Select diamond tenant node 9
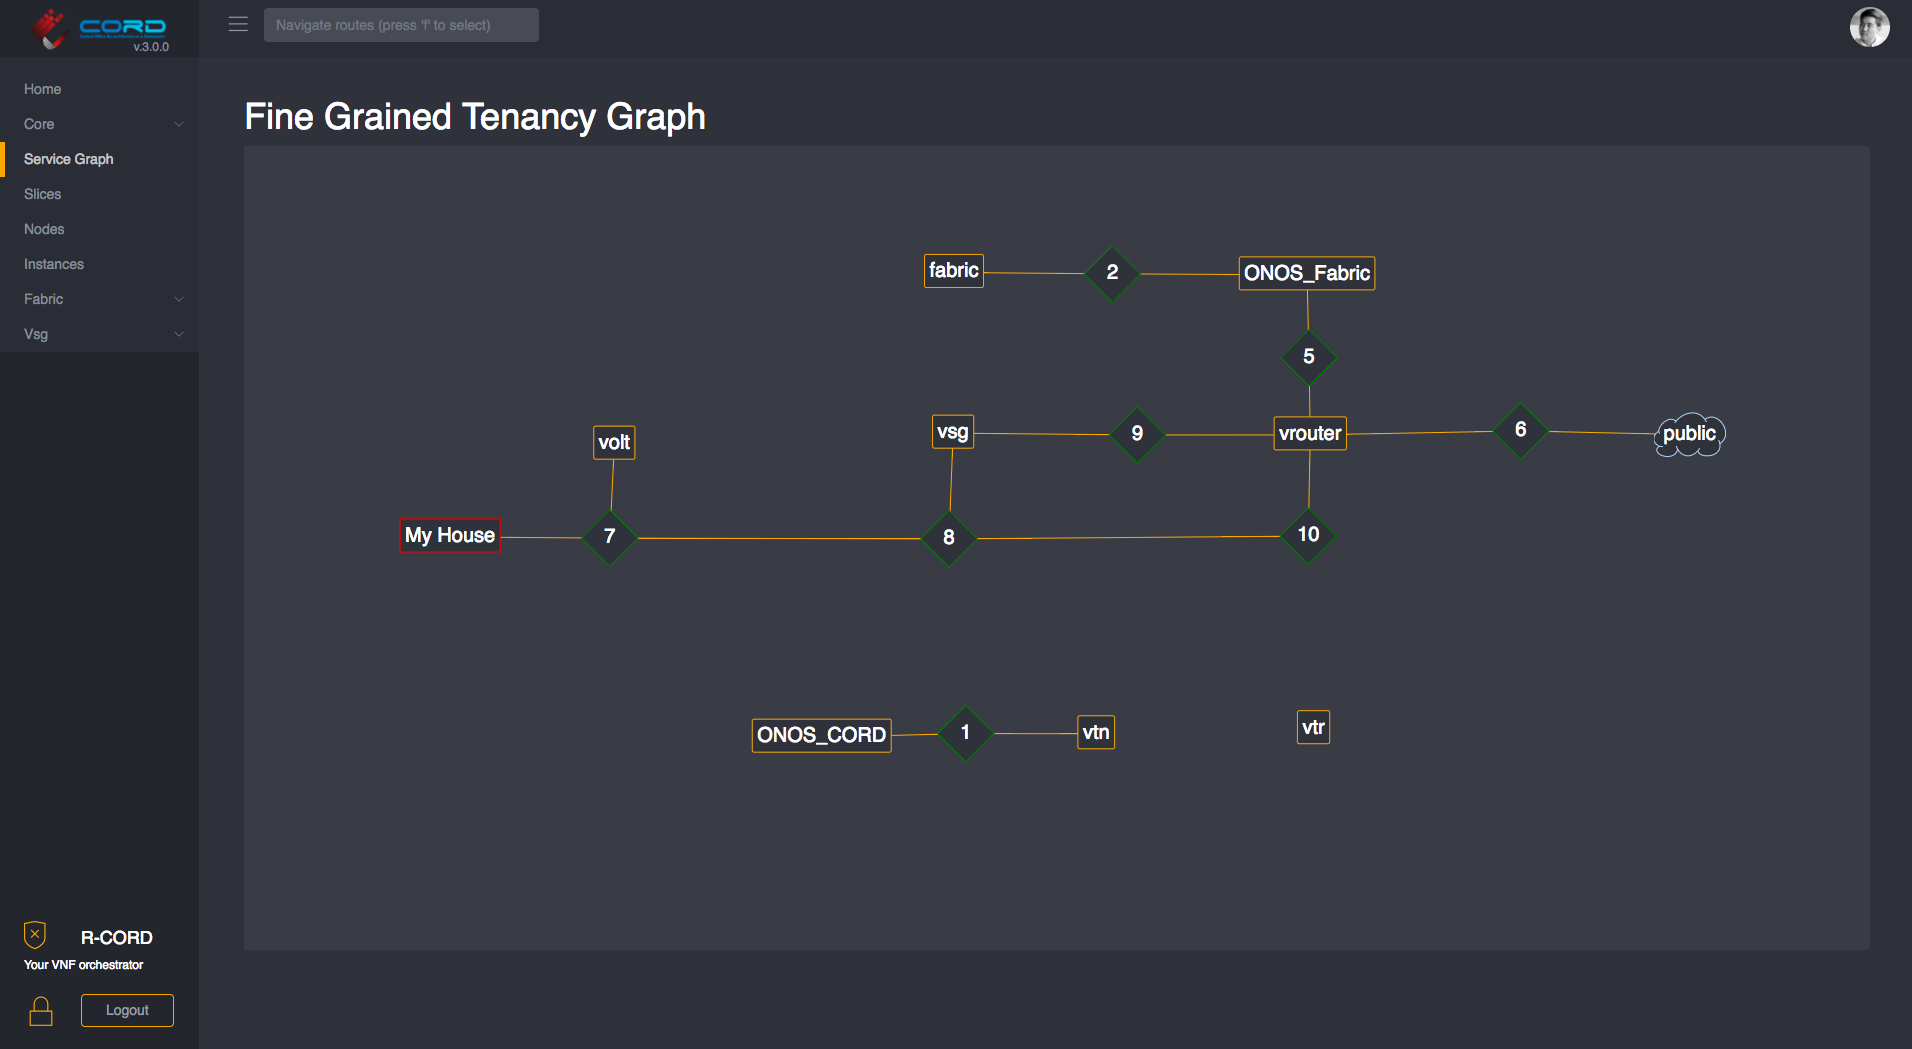 coord(1137,434)
